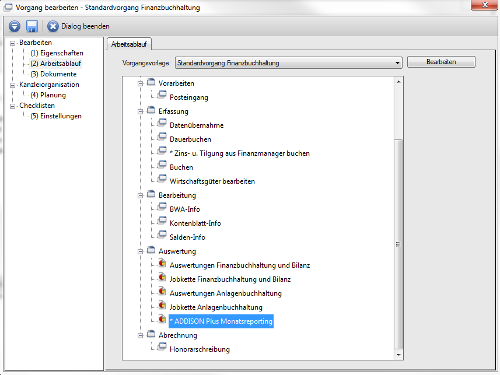Select the Honorarschreibung step
The height and width of the screenshot is (375, 500).
point(199,349)
